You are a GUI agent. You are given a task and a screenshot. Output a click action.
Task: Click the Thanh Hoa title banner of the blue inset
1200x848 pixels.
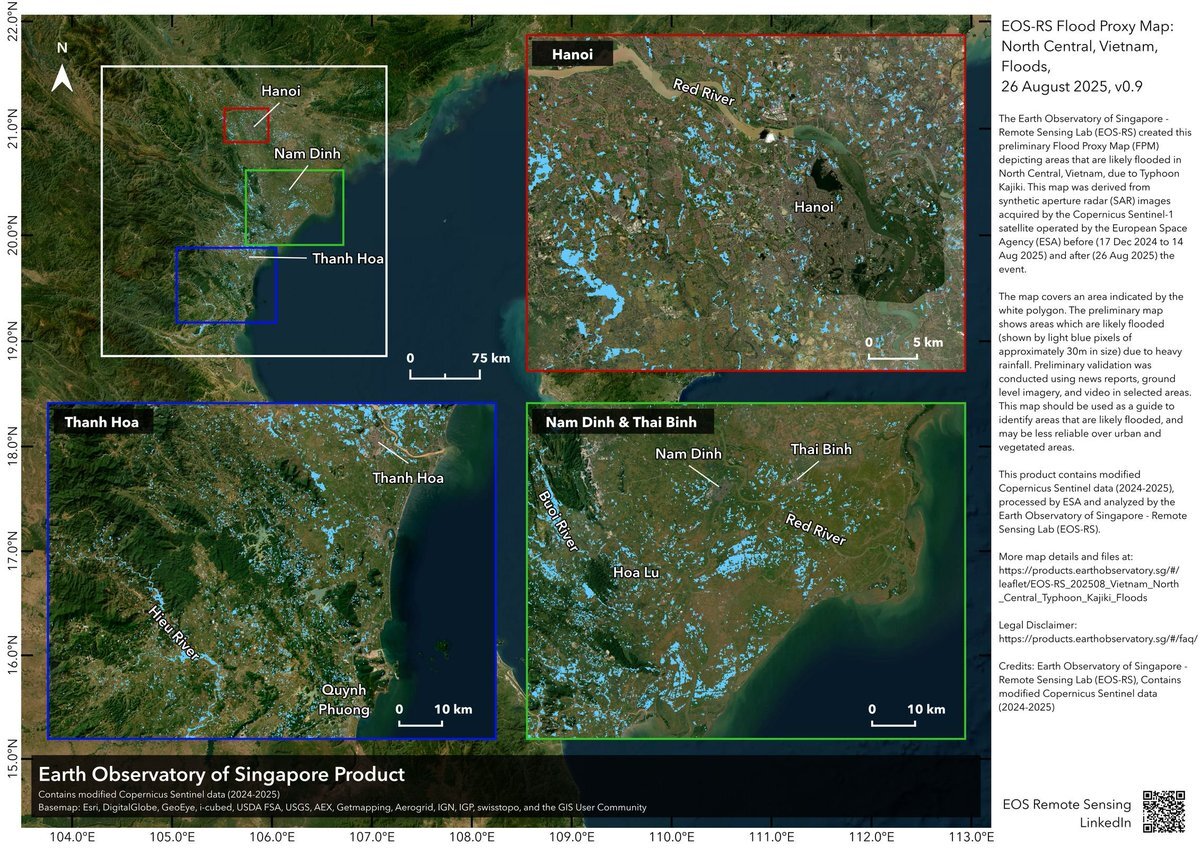pyautogui.click(x=101, y=423)
